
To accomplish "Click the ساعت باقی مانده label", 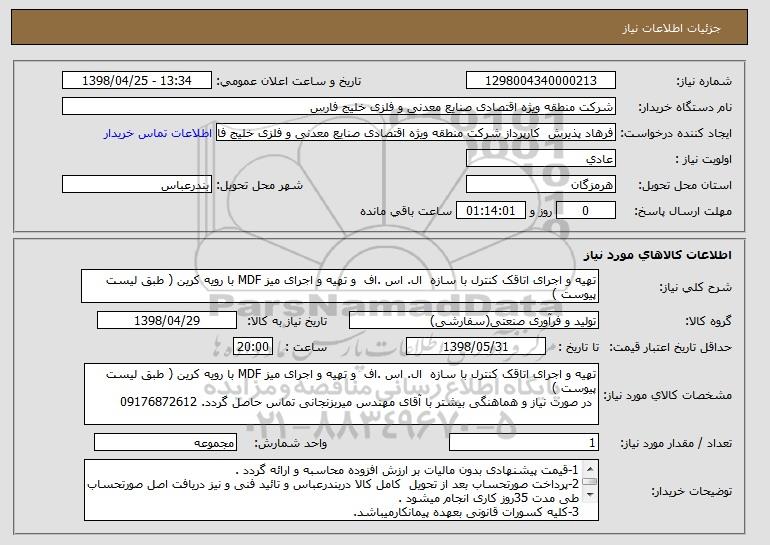I will tap(406, 211).
